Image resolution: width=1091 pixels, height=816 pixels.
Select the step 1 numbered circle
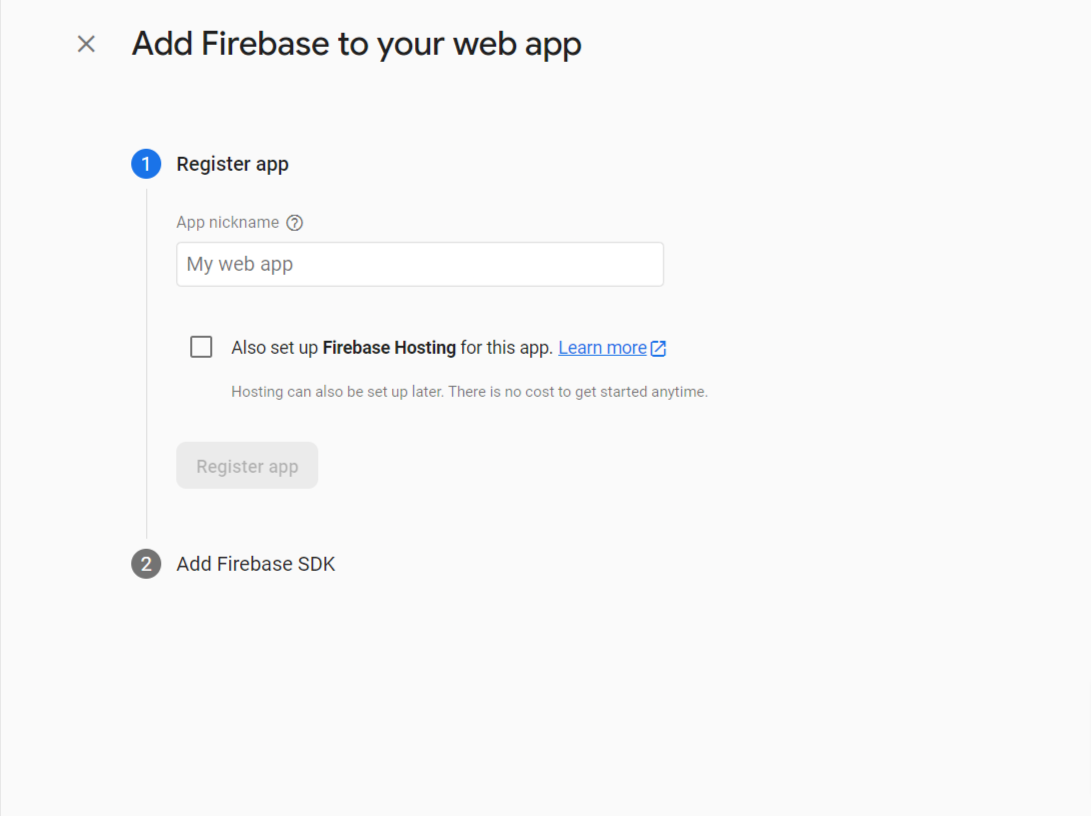pos(146,164)
